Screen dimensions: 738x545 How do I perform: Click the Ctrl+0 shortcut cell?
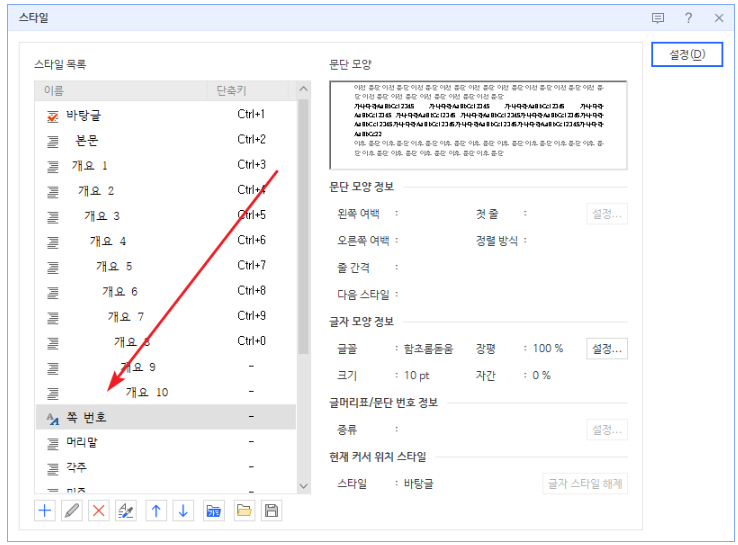point(251,341)
